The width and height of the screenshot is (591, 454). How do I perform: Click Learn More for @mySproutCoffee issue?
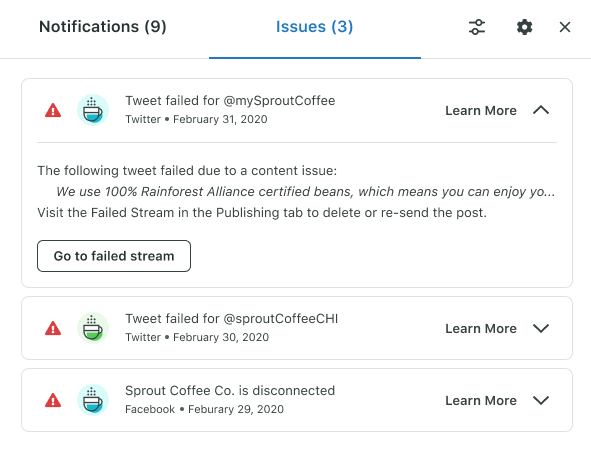[x=481, y=110]
